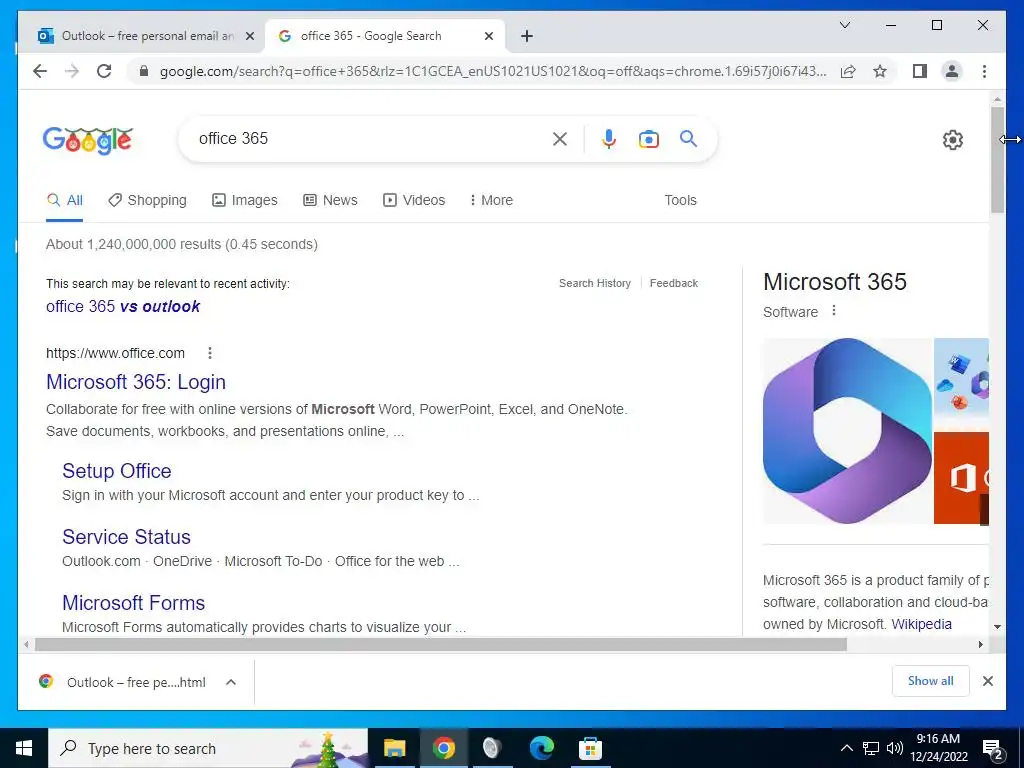The image size is (1024, 768).
Task: Click the orange Office logo thumbnail
Action: (961, 478)
